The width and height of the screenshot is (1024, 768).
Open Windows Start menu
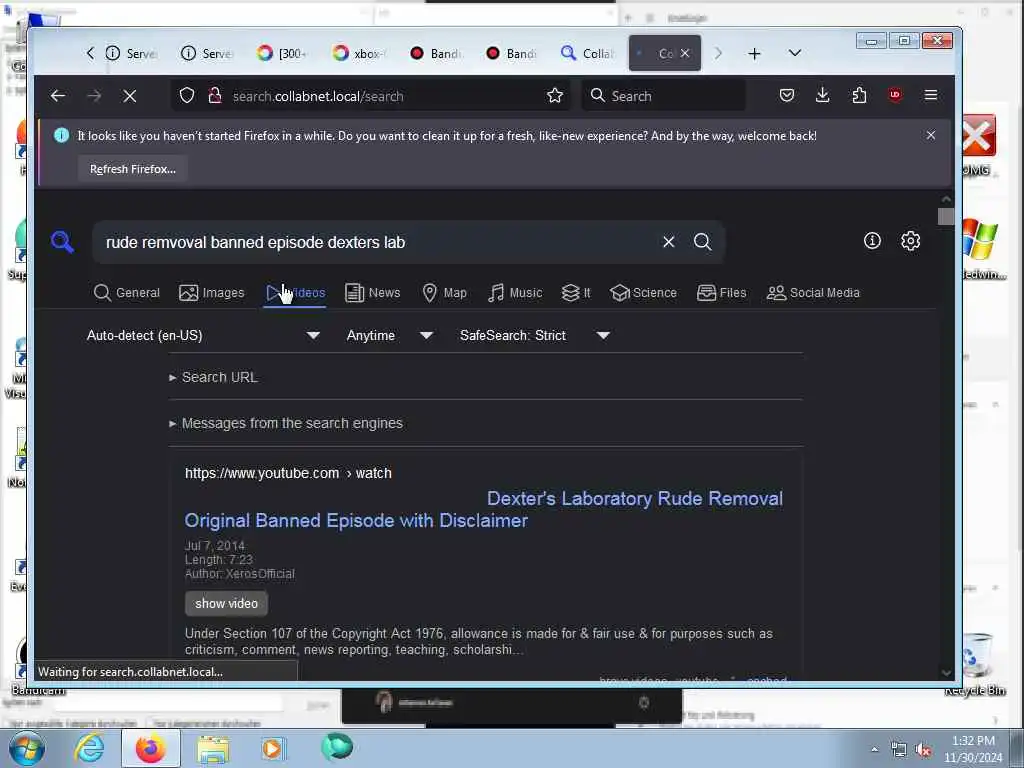(27, 748)
